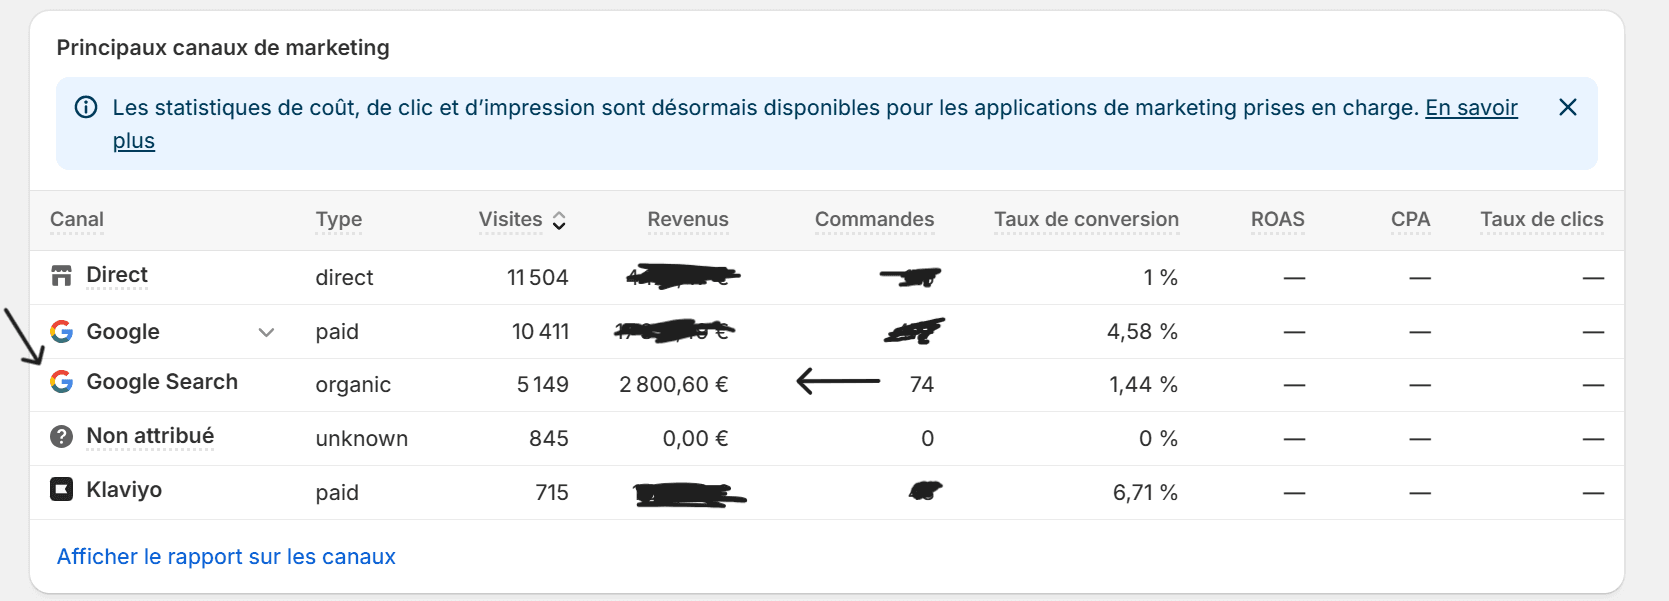Image resolution: width=1669 pixels, height=601 pixels.
Task: Click the 74 orders value
Action: [x=922, y=385]
